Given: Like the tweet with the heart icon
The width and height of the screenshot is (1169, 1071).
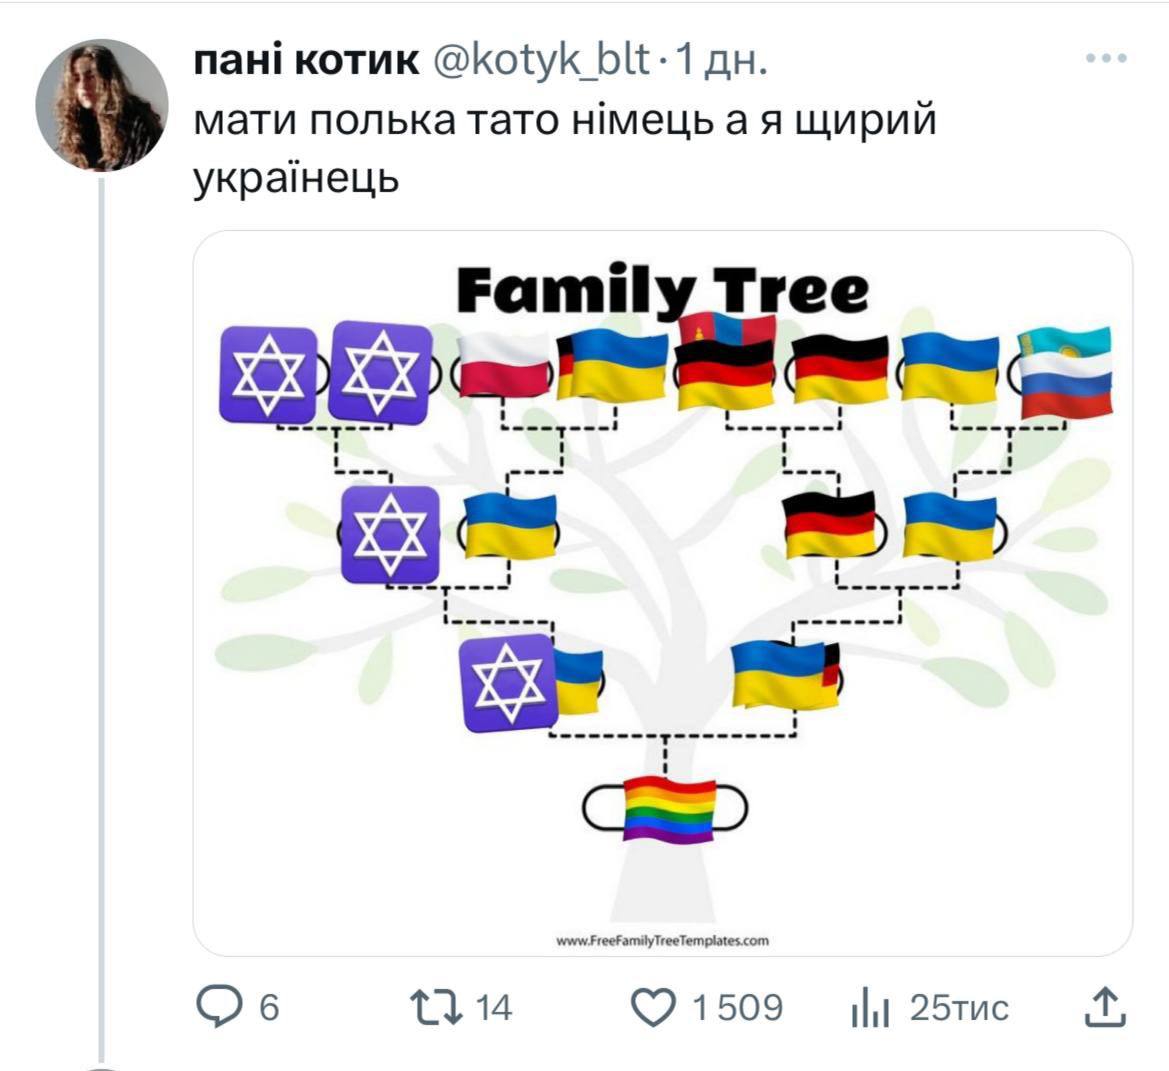Looking at the screenshot, I should point(655,1007).
